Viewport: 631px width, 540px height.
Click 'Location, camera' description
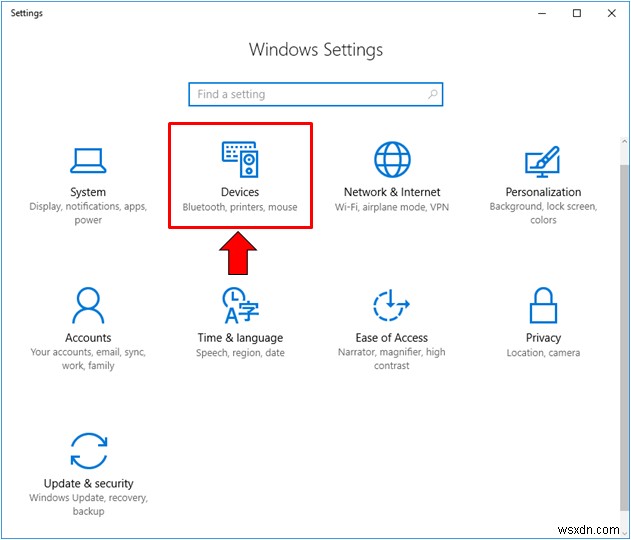(x=543, y=352)
